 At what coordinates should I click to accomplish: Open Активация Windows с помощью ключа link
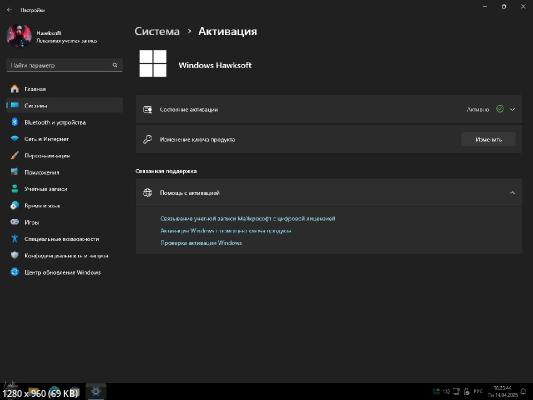226,231
